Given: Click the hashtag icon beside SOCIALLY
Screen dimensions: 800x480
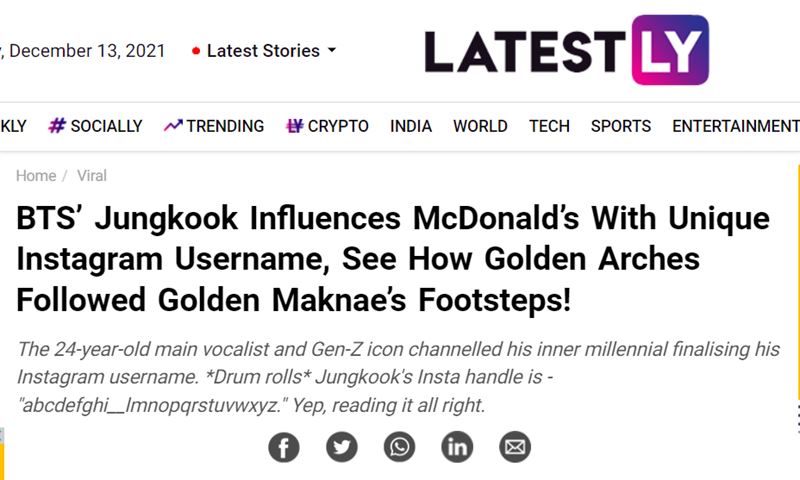Looking at the screenshot, I should [x=58, y=126].
